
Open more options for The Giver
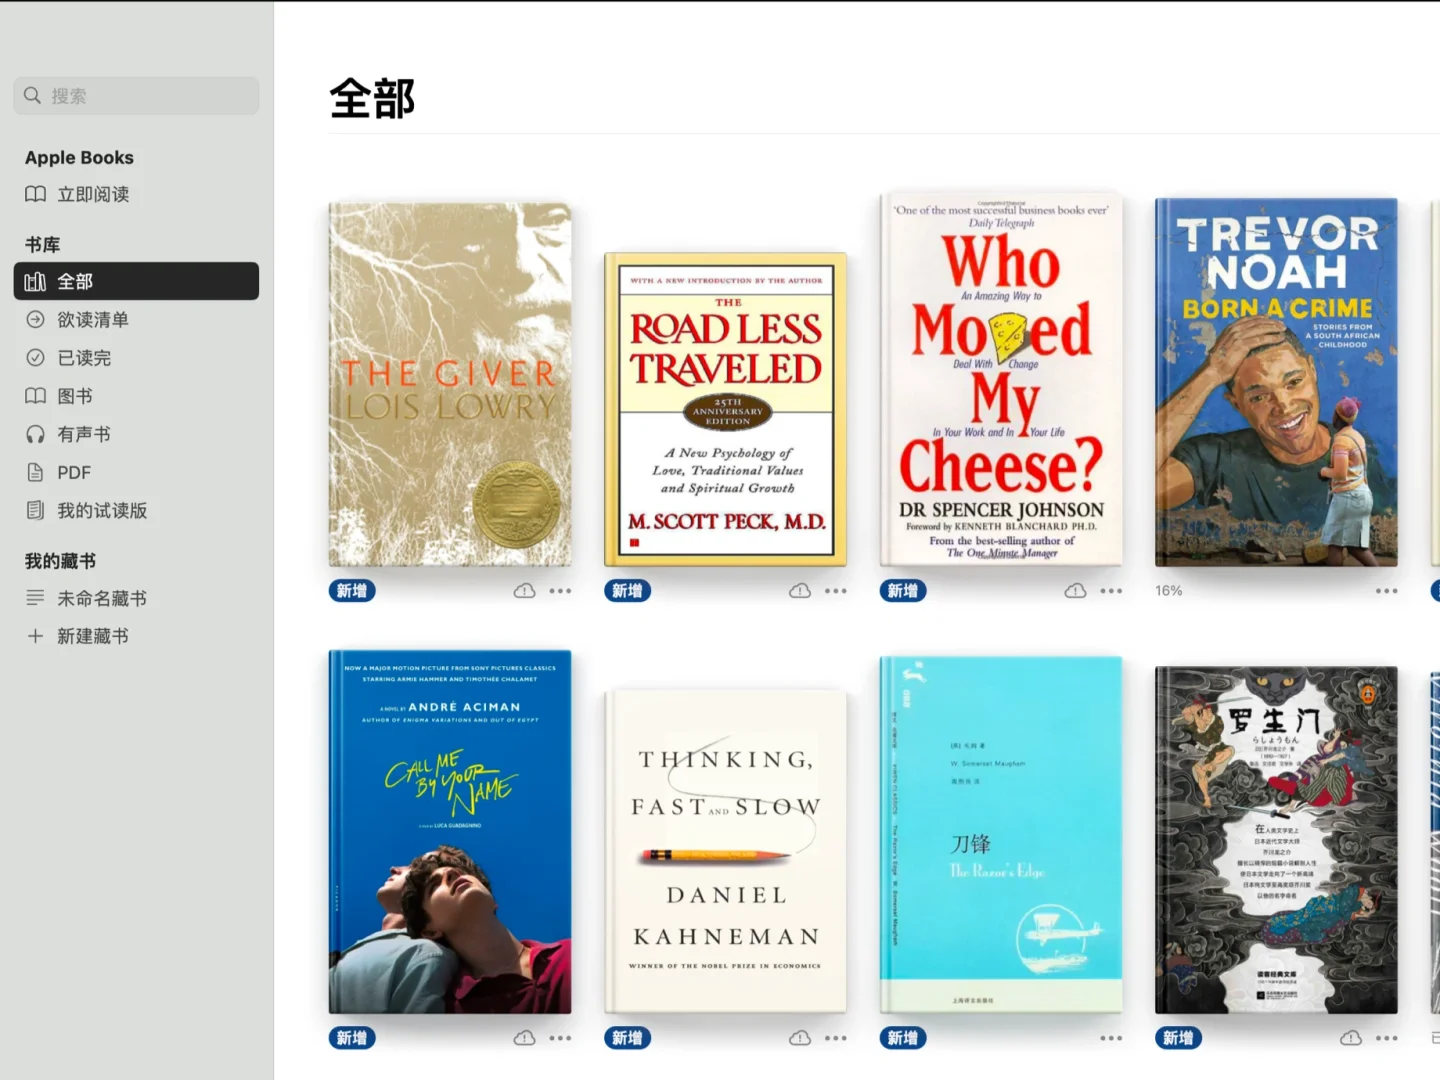[560, 591]
